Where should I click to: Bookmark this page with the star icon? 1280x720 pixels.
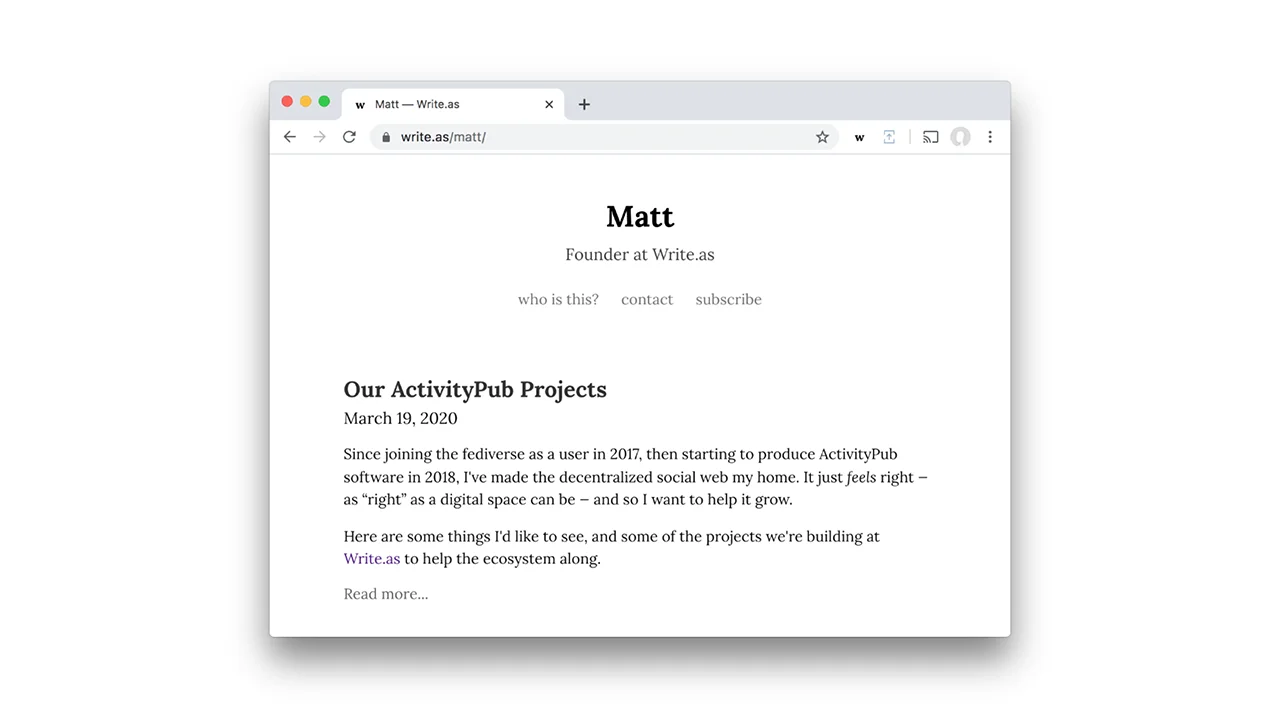coord(822,137)
